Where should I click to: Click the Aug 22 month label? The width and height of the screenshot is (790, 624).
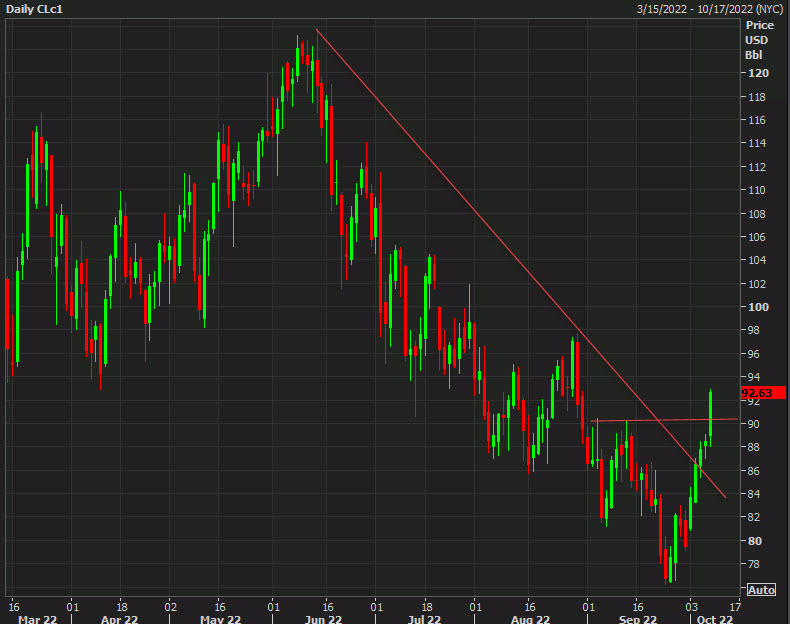point(530,619)
